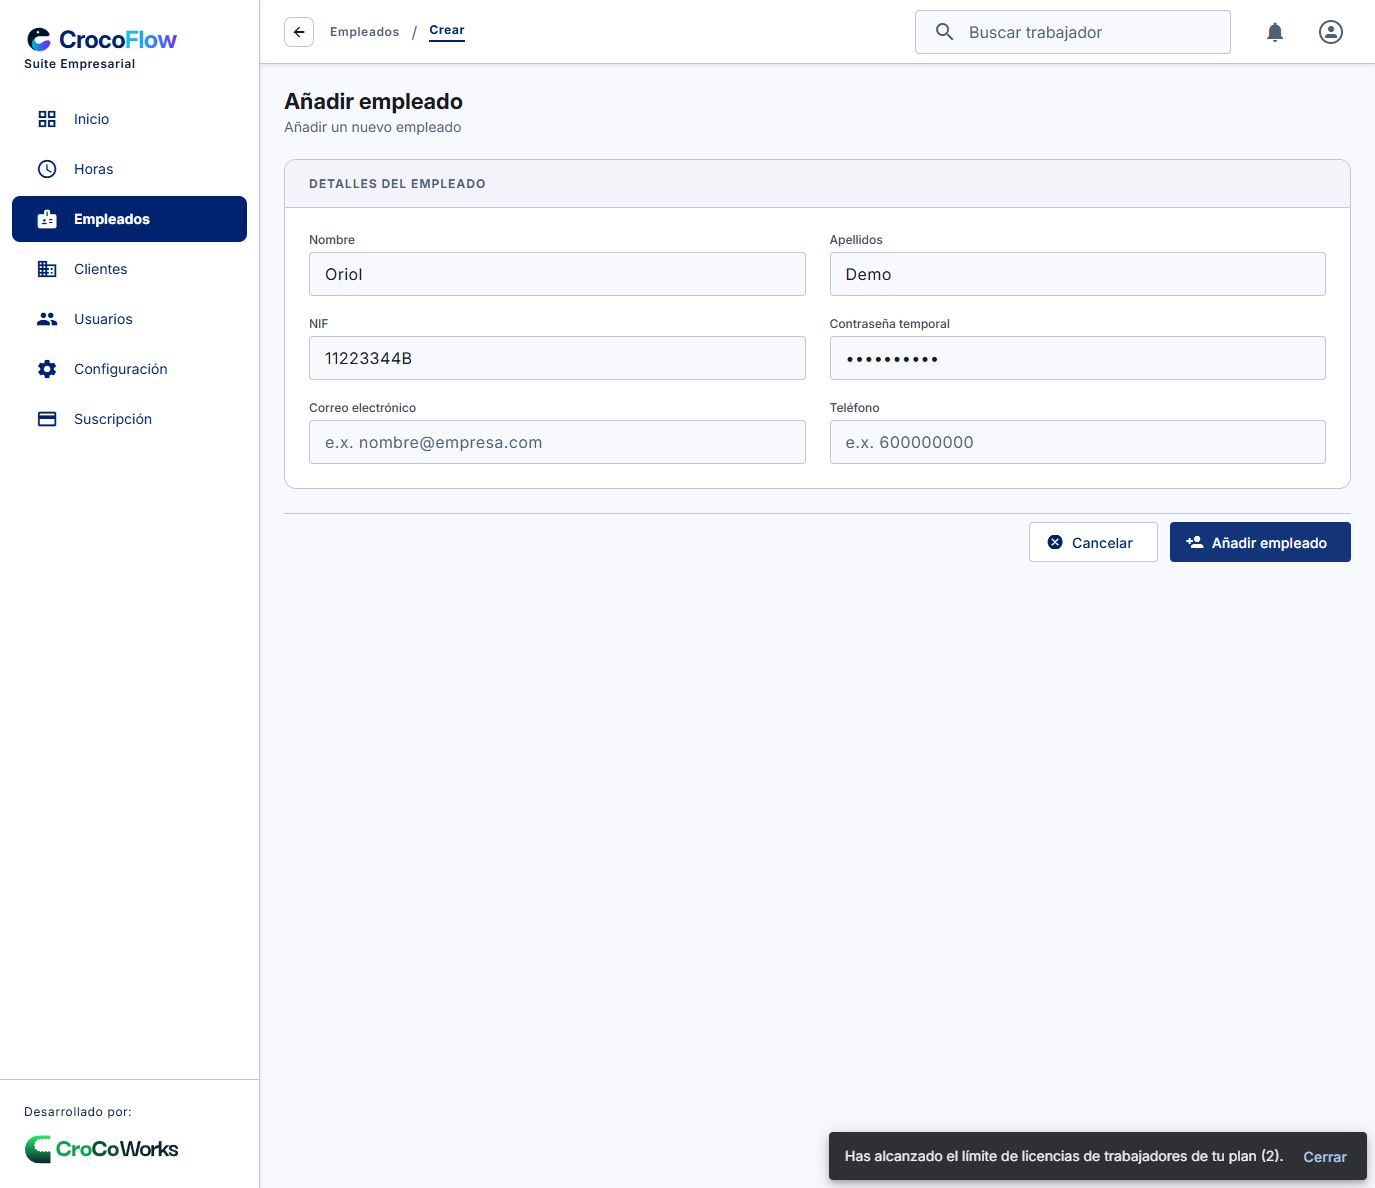Open Configuración gear icon
The image size is (1375, 1188).
click(x=47, y=369)
